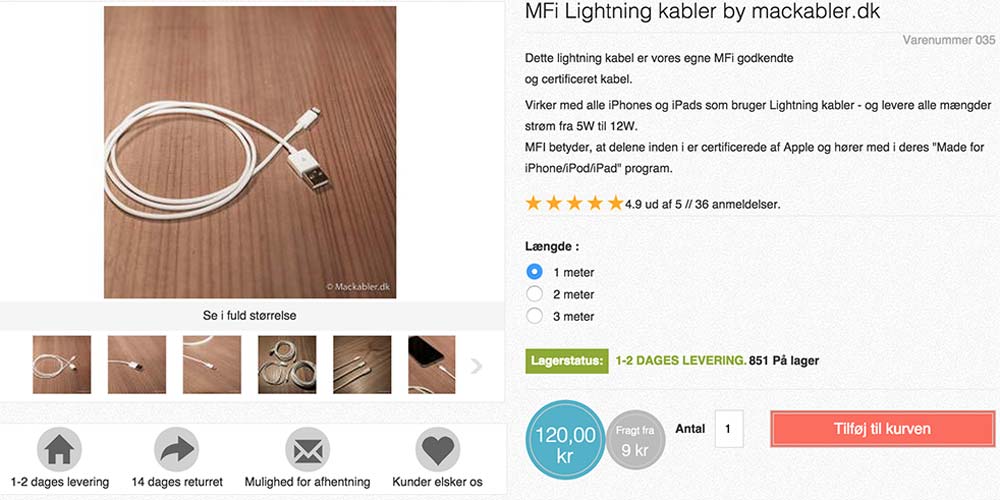The image size is (1000, 500).
Task: View the third thumbnail of the connector
Action: 212,365
